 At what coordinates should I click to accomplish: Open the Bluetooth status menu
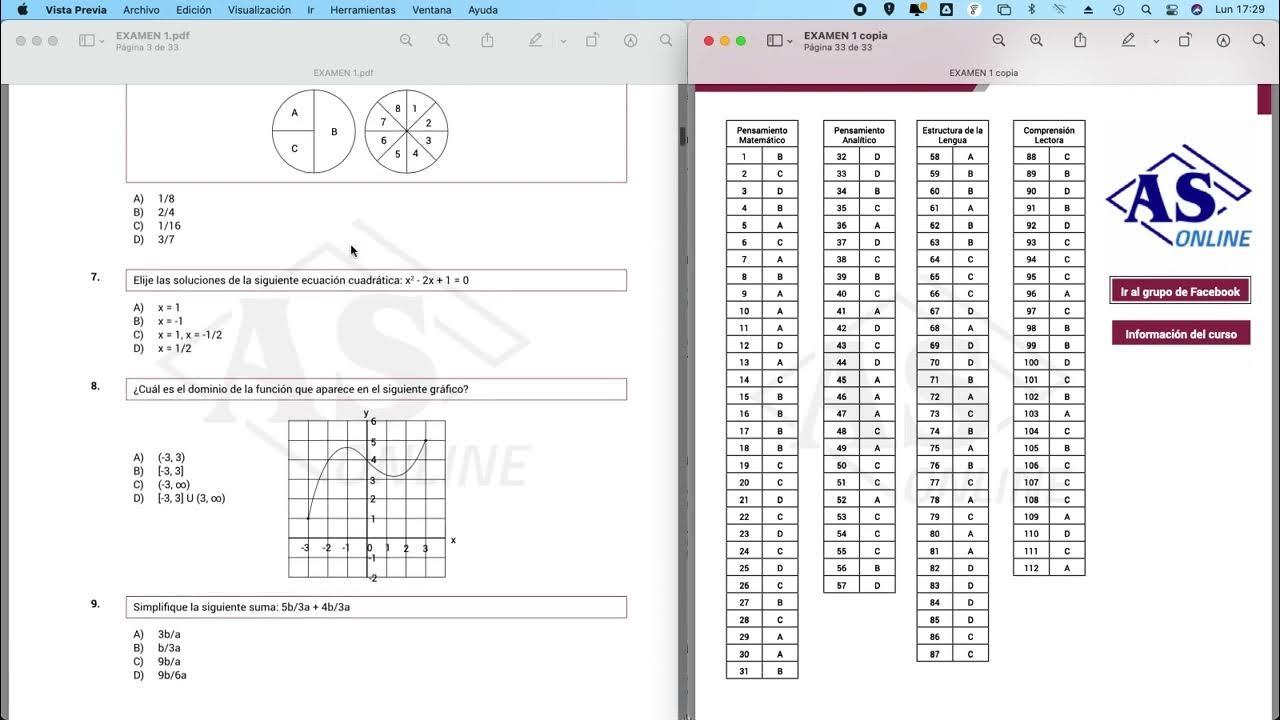tap(1032, 10)
